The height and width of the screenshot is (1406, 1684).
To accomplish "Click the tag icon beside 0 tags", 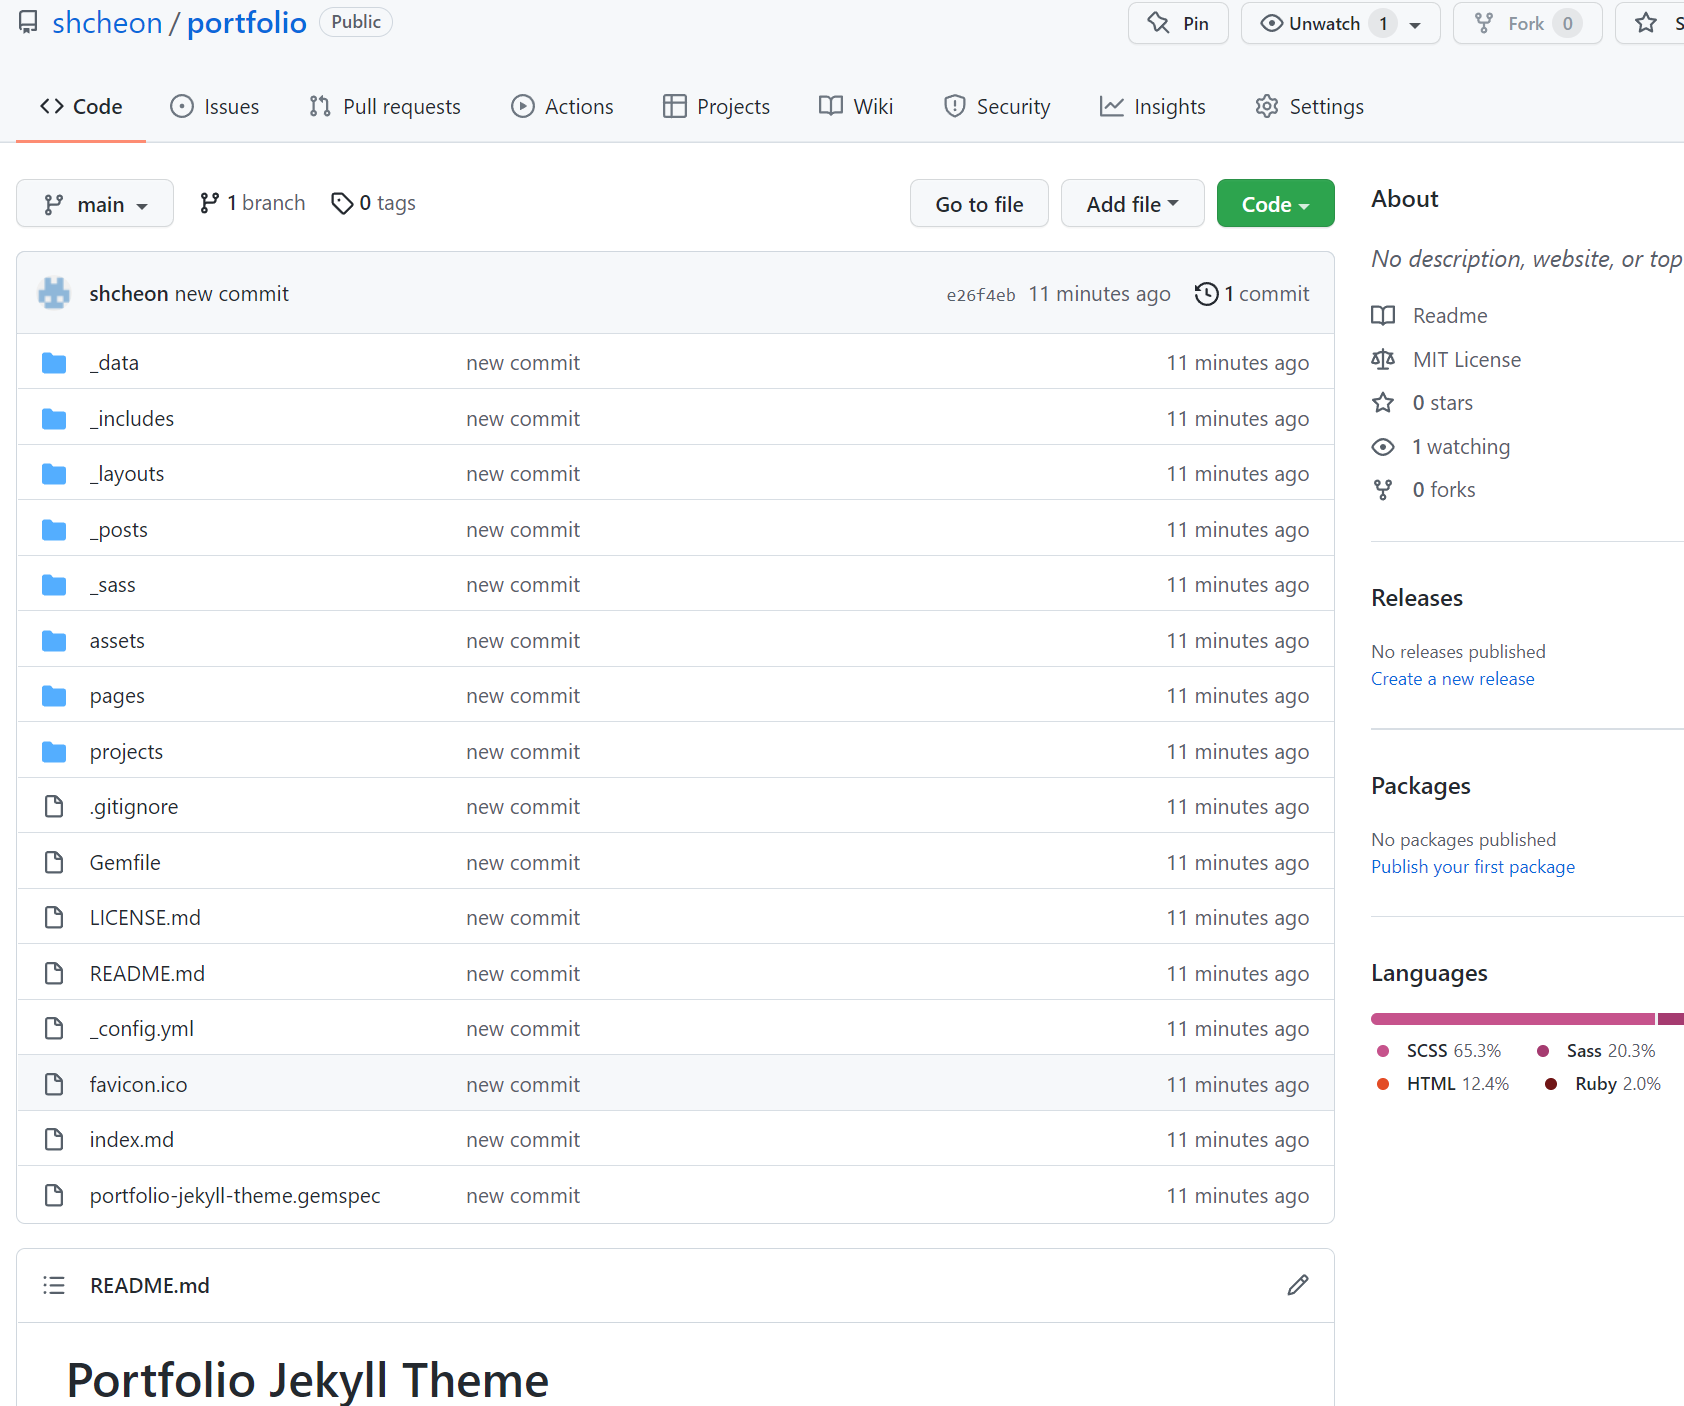I will (x=342, y=203).
